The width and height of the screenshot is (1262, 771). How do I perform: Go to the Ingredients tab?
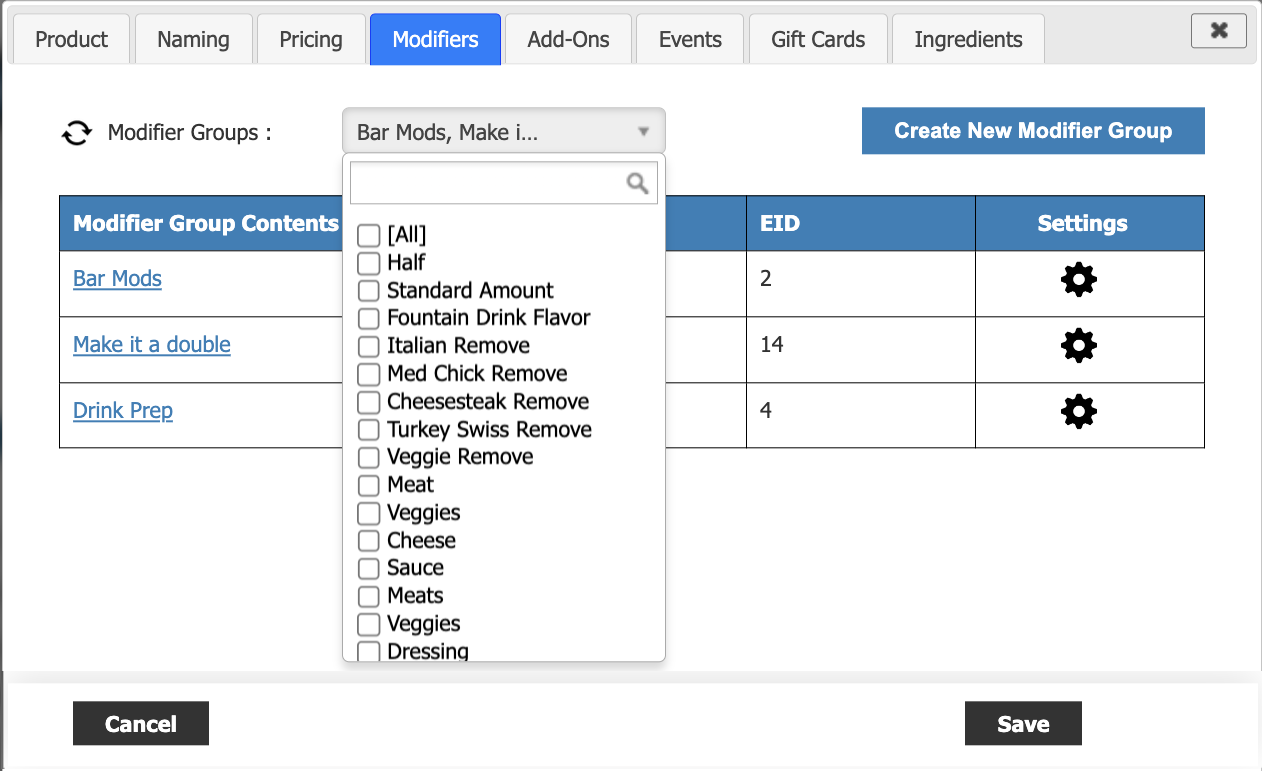pos(968,40)
